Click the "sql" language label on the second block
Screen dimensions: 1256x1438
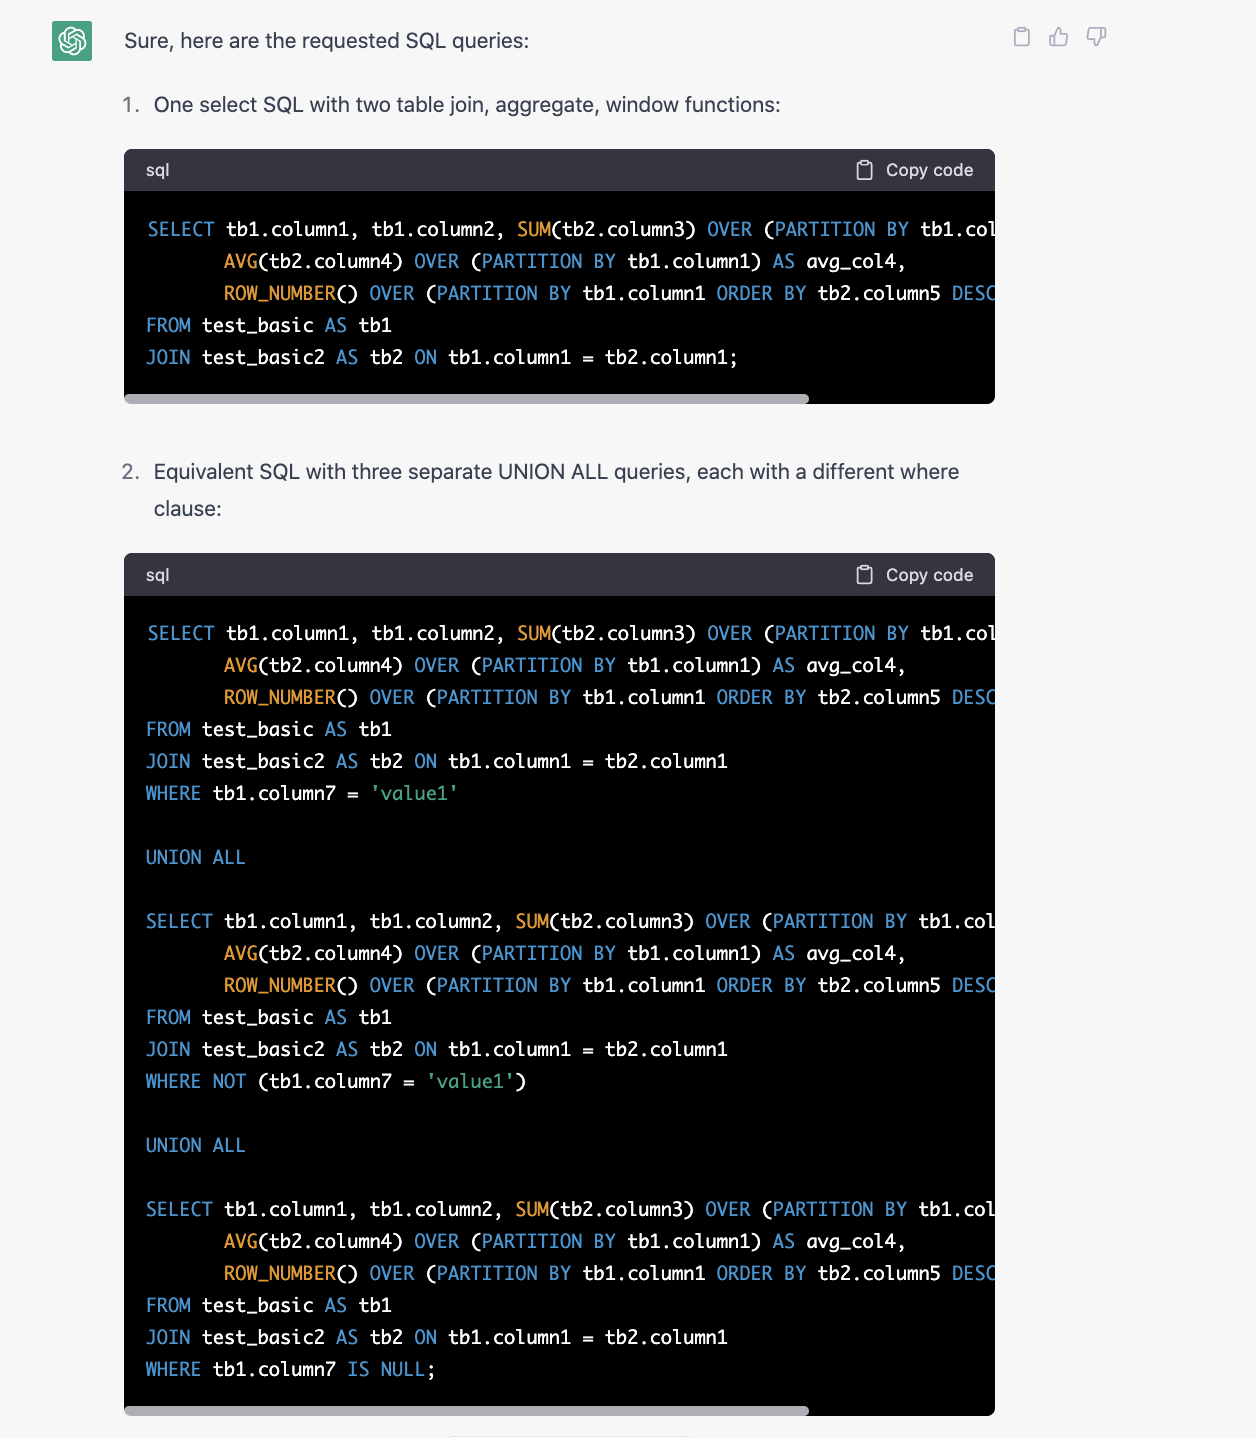pyautogui.click(x=157, y=575)
